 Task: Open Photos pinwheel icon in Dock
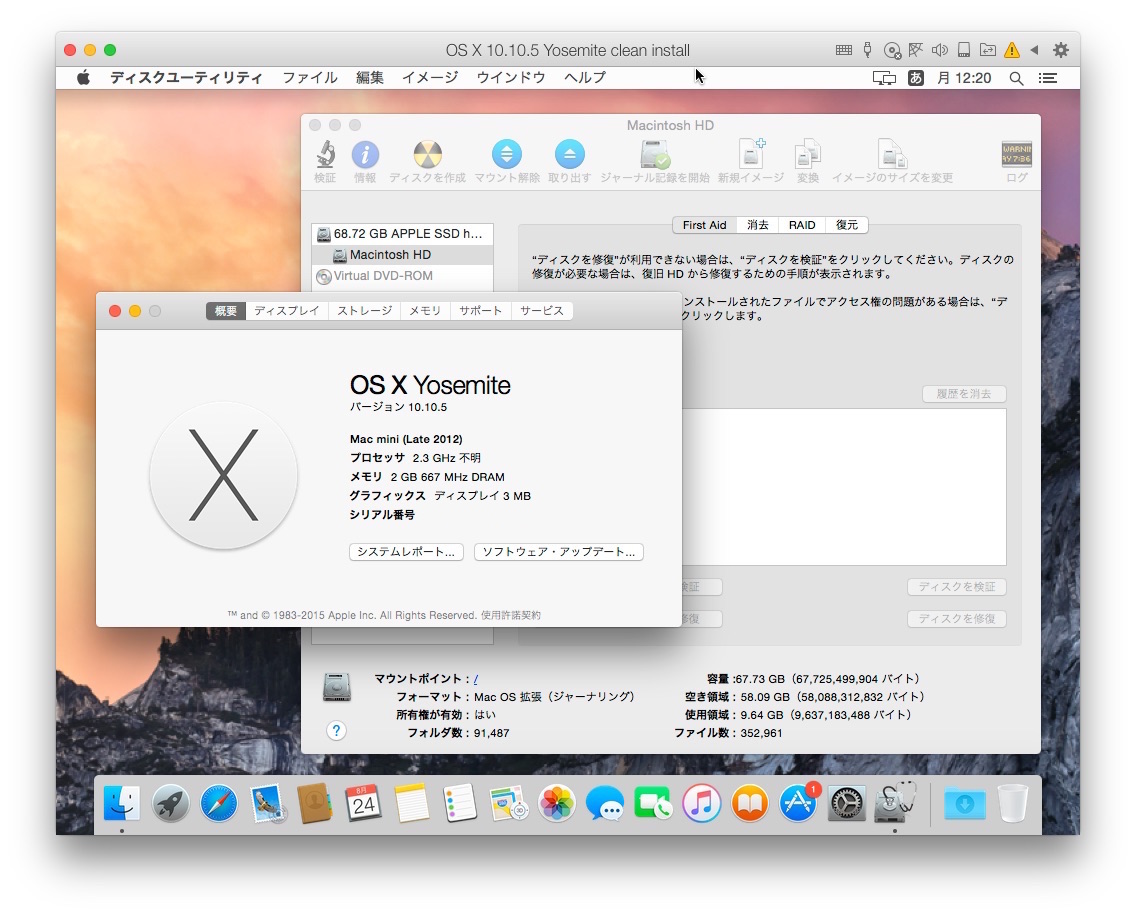tap(556, 803)
